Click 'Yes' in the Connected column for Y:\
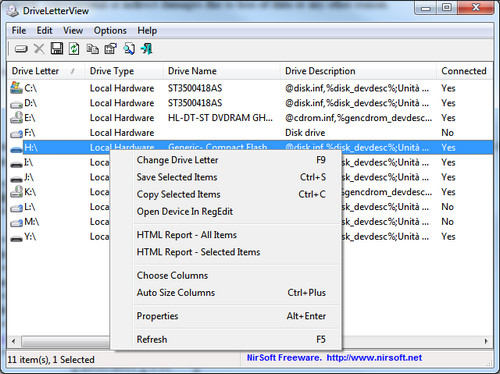The width and height of the screenshot is (500, 374). click(x=448, y=237)
